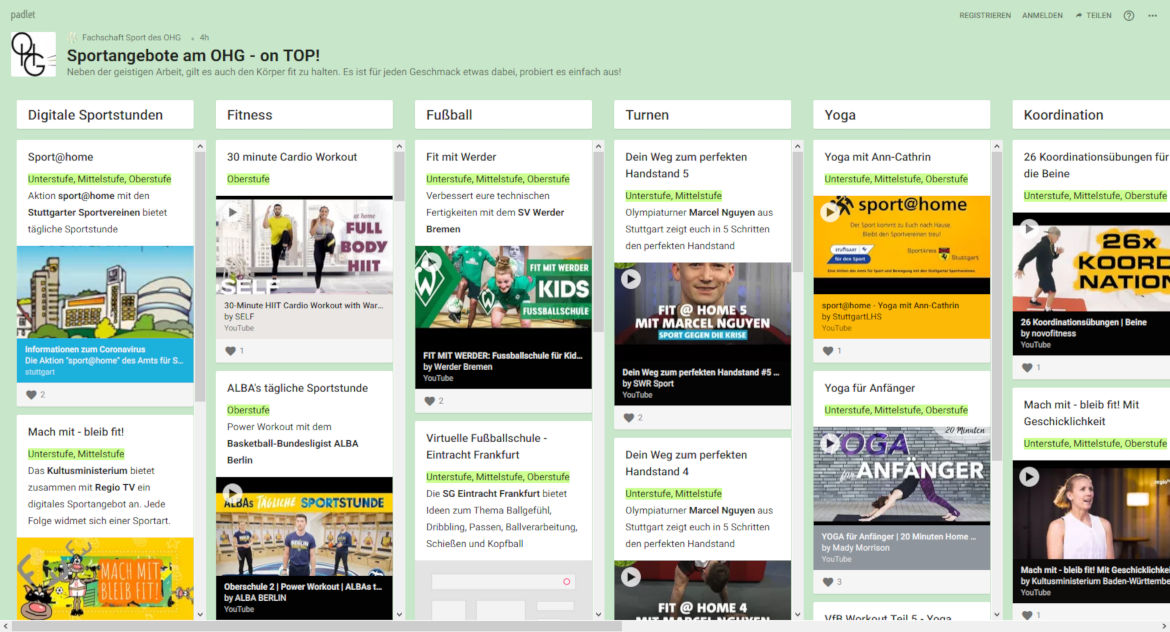
Task: Click Oberstufe tag under ALBA's tägliche Sportstunde
Action: (x=248, y=410)
